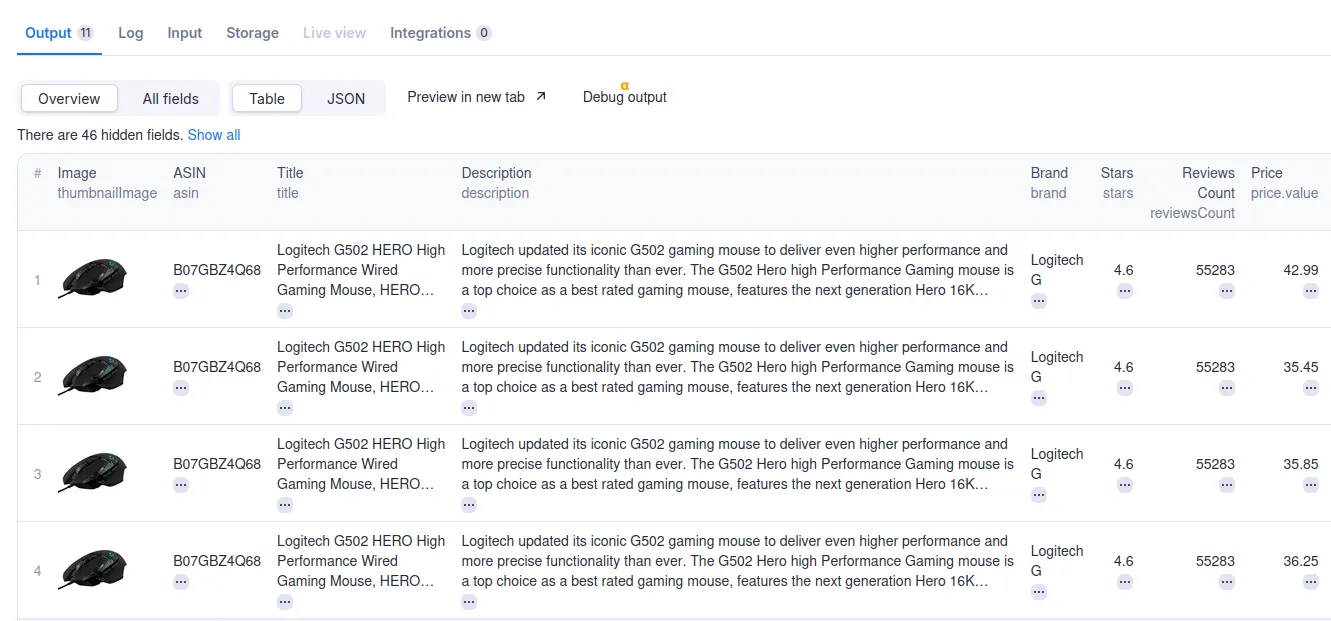The image size is (1331, 621).
Task: Click the alpha badge above Debug output
Action: point(625,86)
